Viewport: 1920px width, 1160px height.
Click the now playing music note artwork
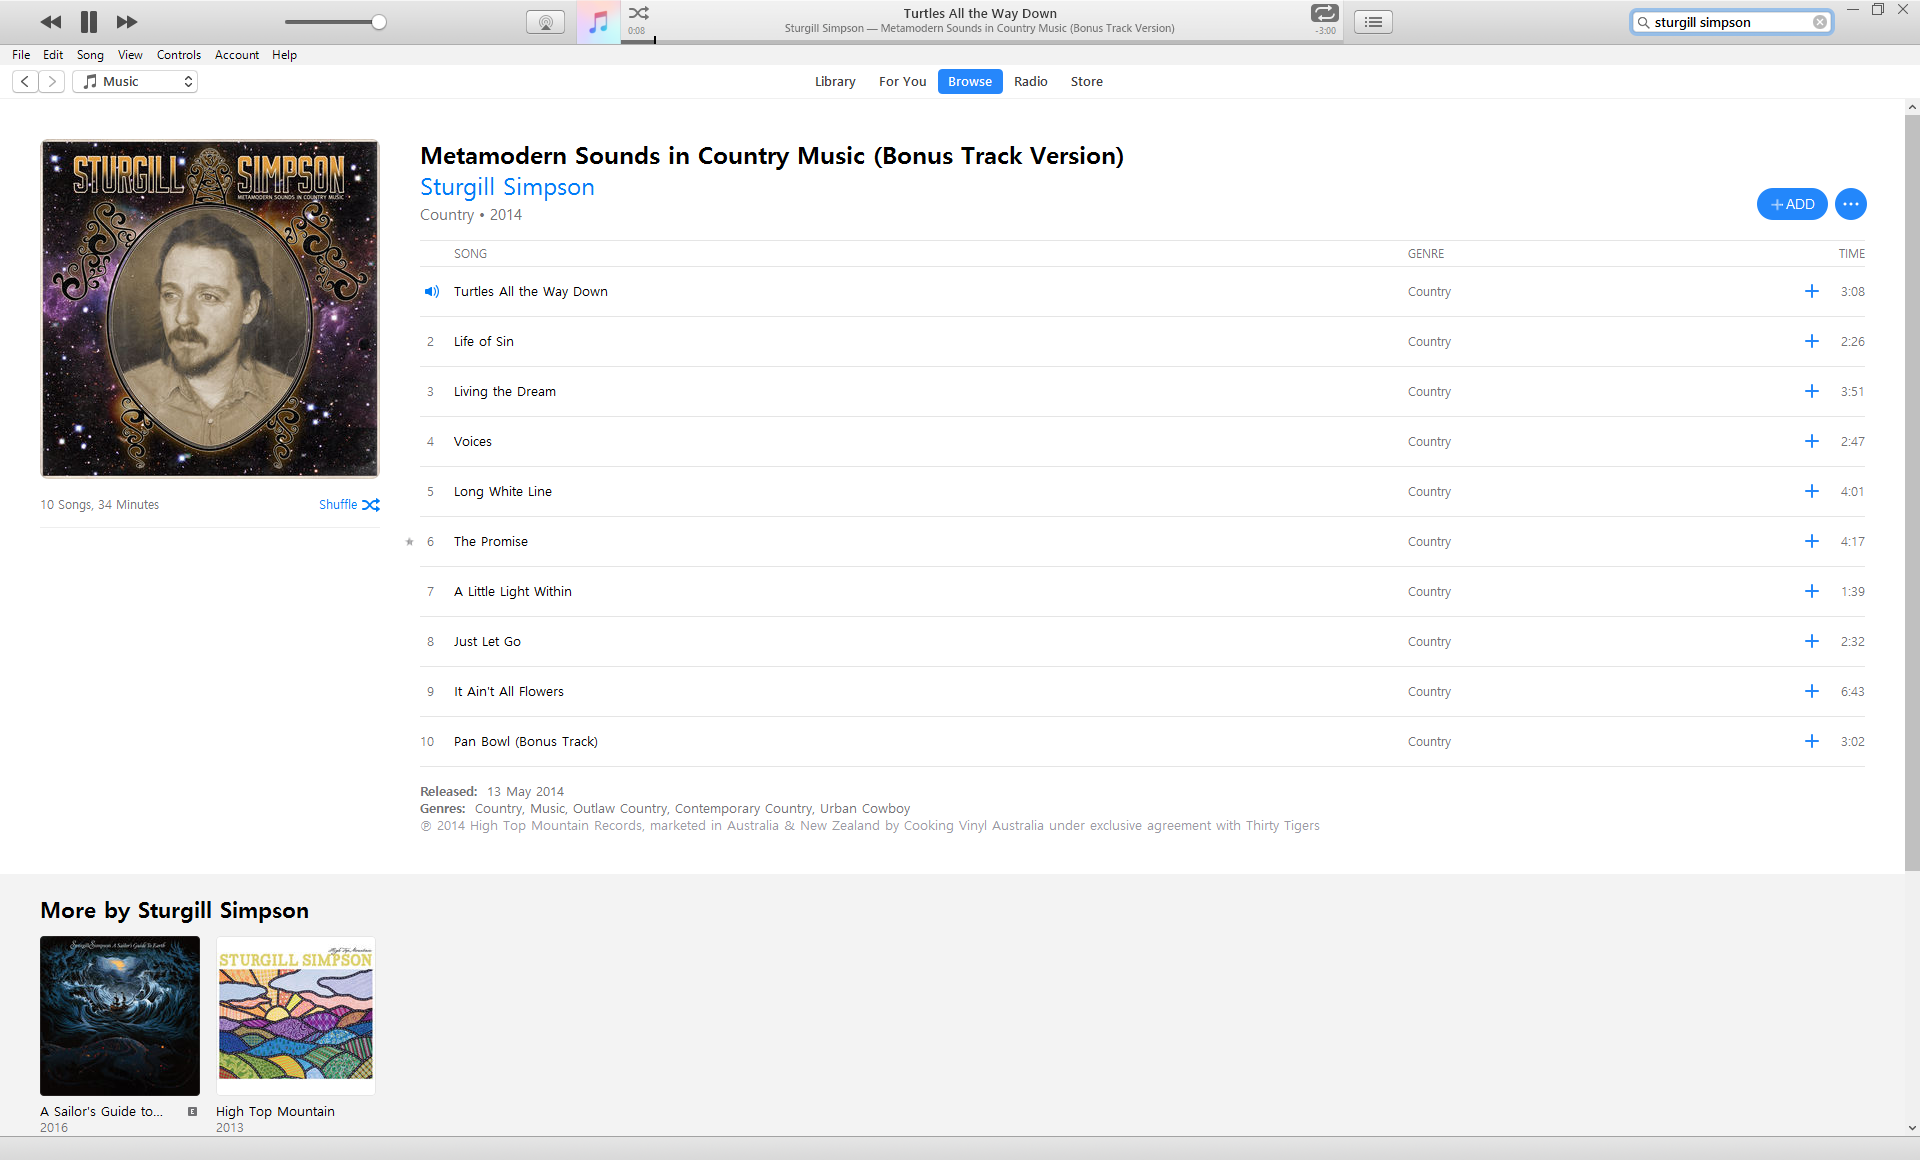[598, 22]
